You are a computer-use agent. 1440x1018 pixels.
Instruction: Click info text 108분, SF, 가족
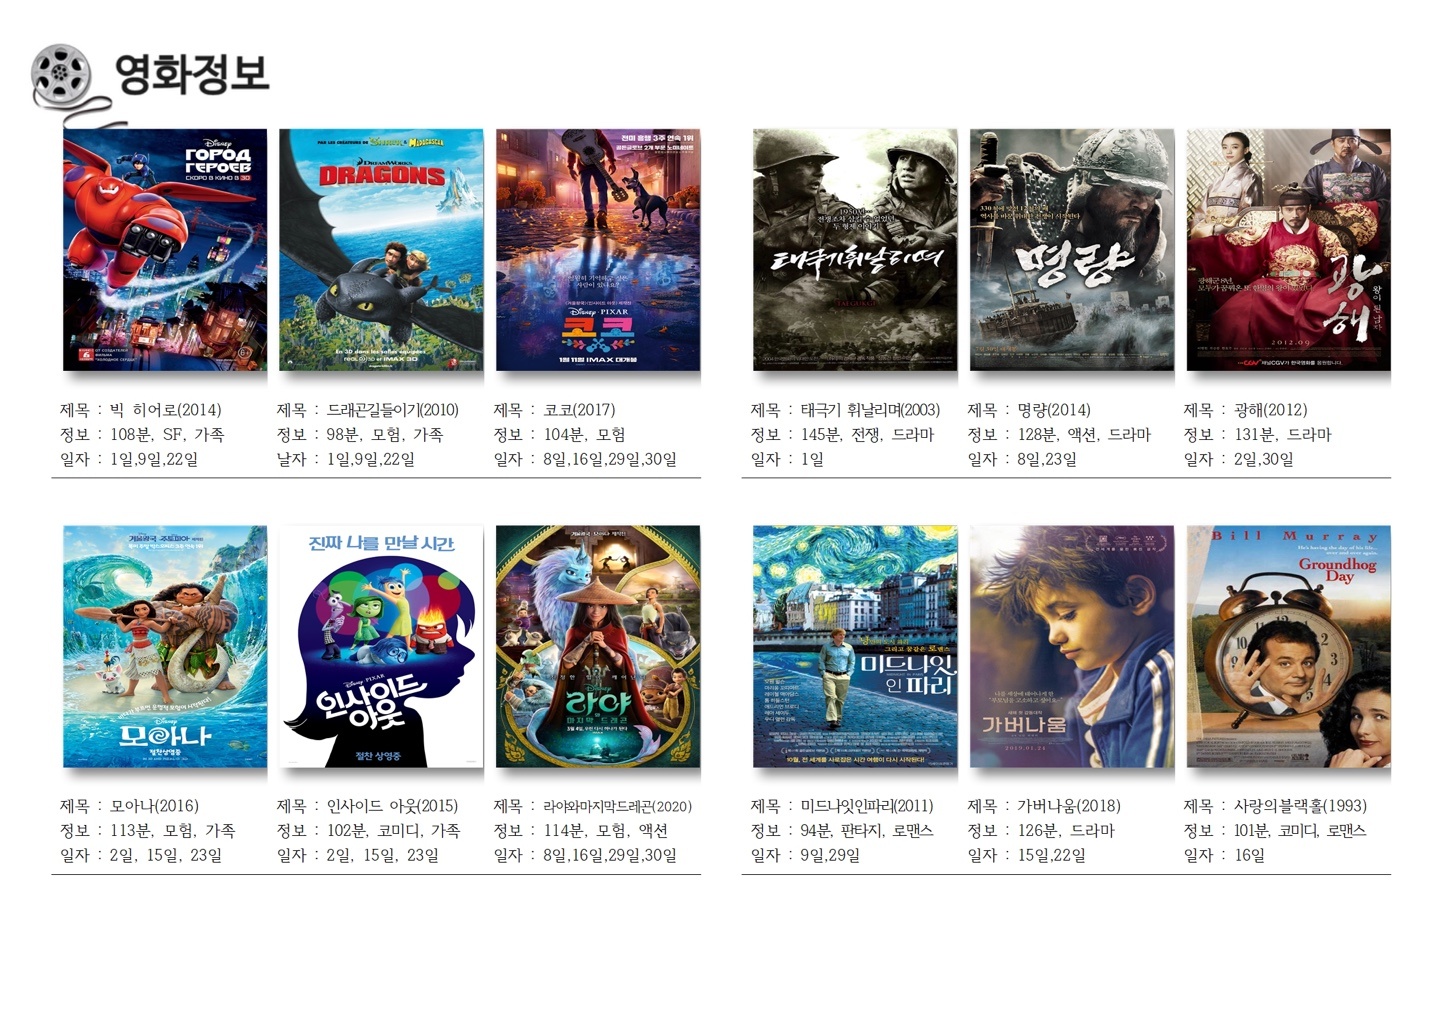point(167,435)
